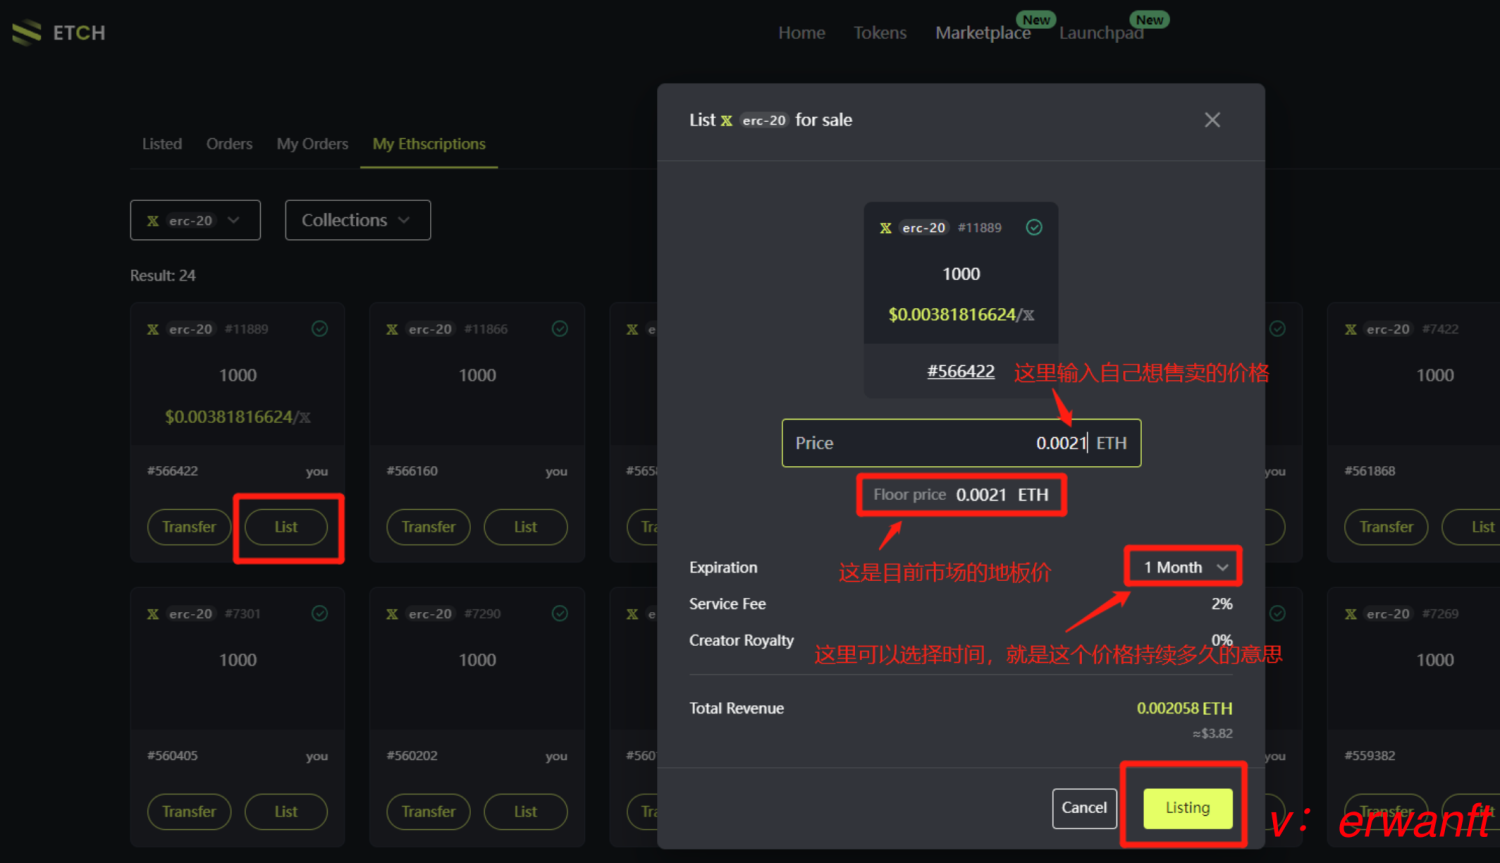Select the $0.00381816624 price on card #11889

pos(229,417)
